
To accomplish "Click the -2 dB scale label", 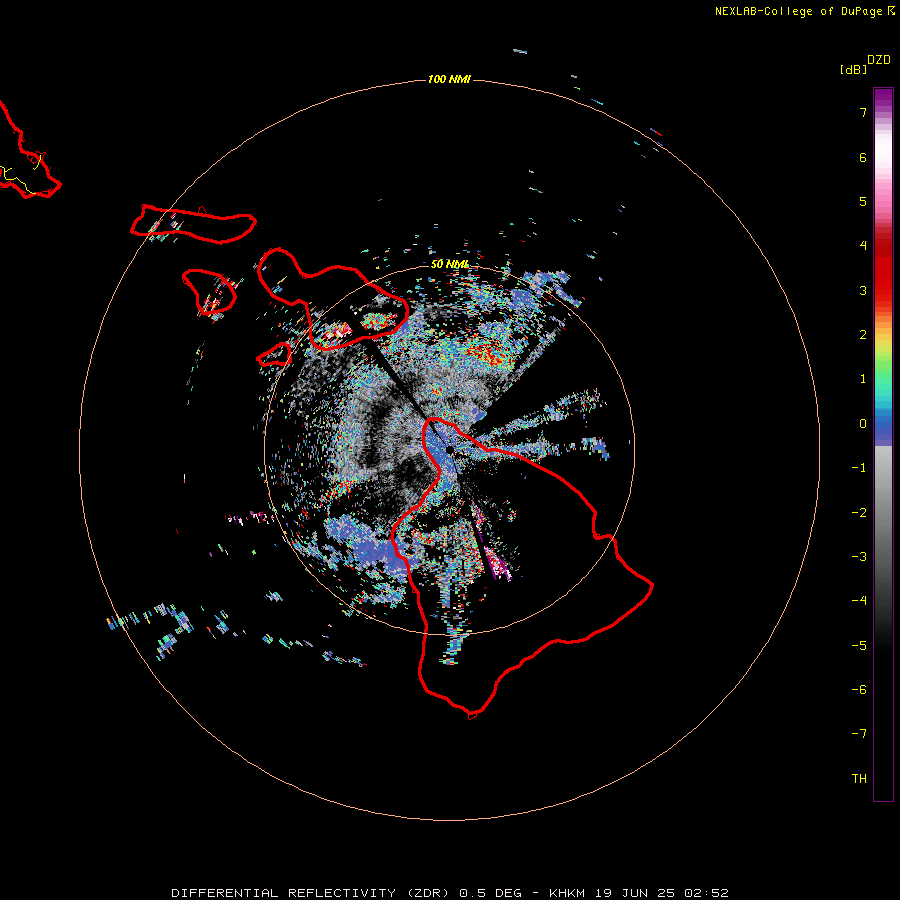I will click(x=859, y=513).
